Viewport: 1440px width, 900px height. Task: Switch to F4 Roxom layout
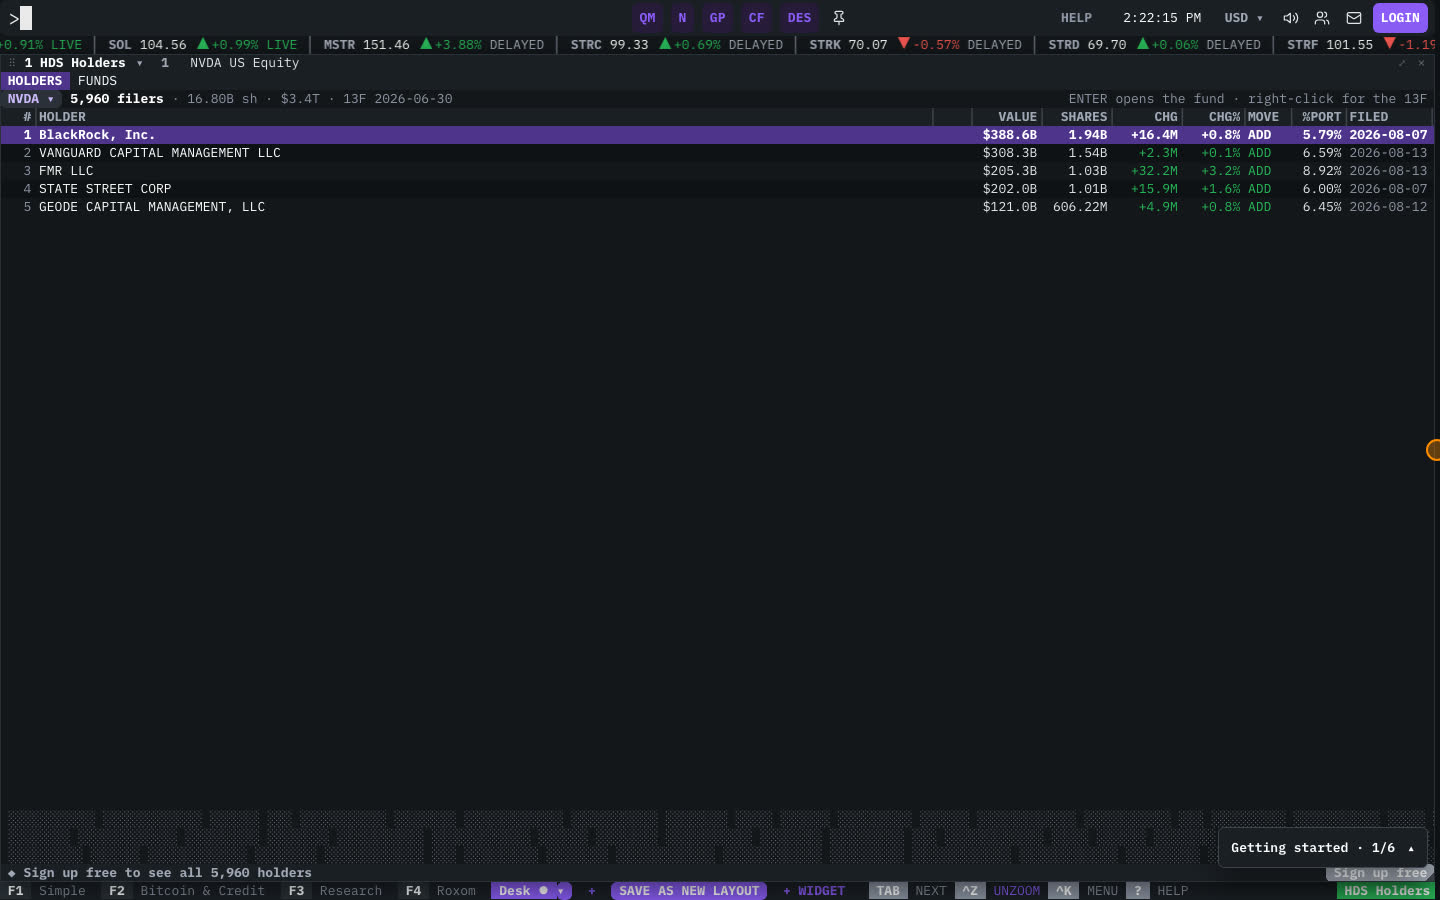[x=440, y=891]
